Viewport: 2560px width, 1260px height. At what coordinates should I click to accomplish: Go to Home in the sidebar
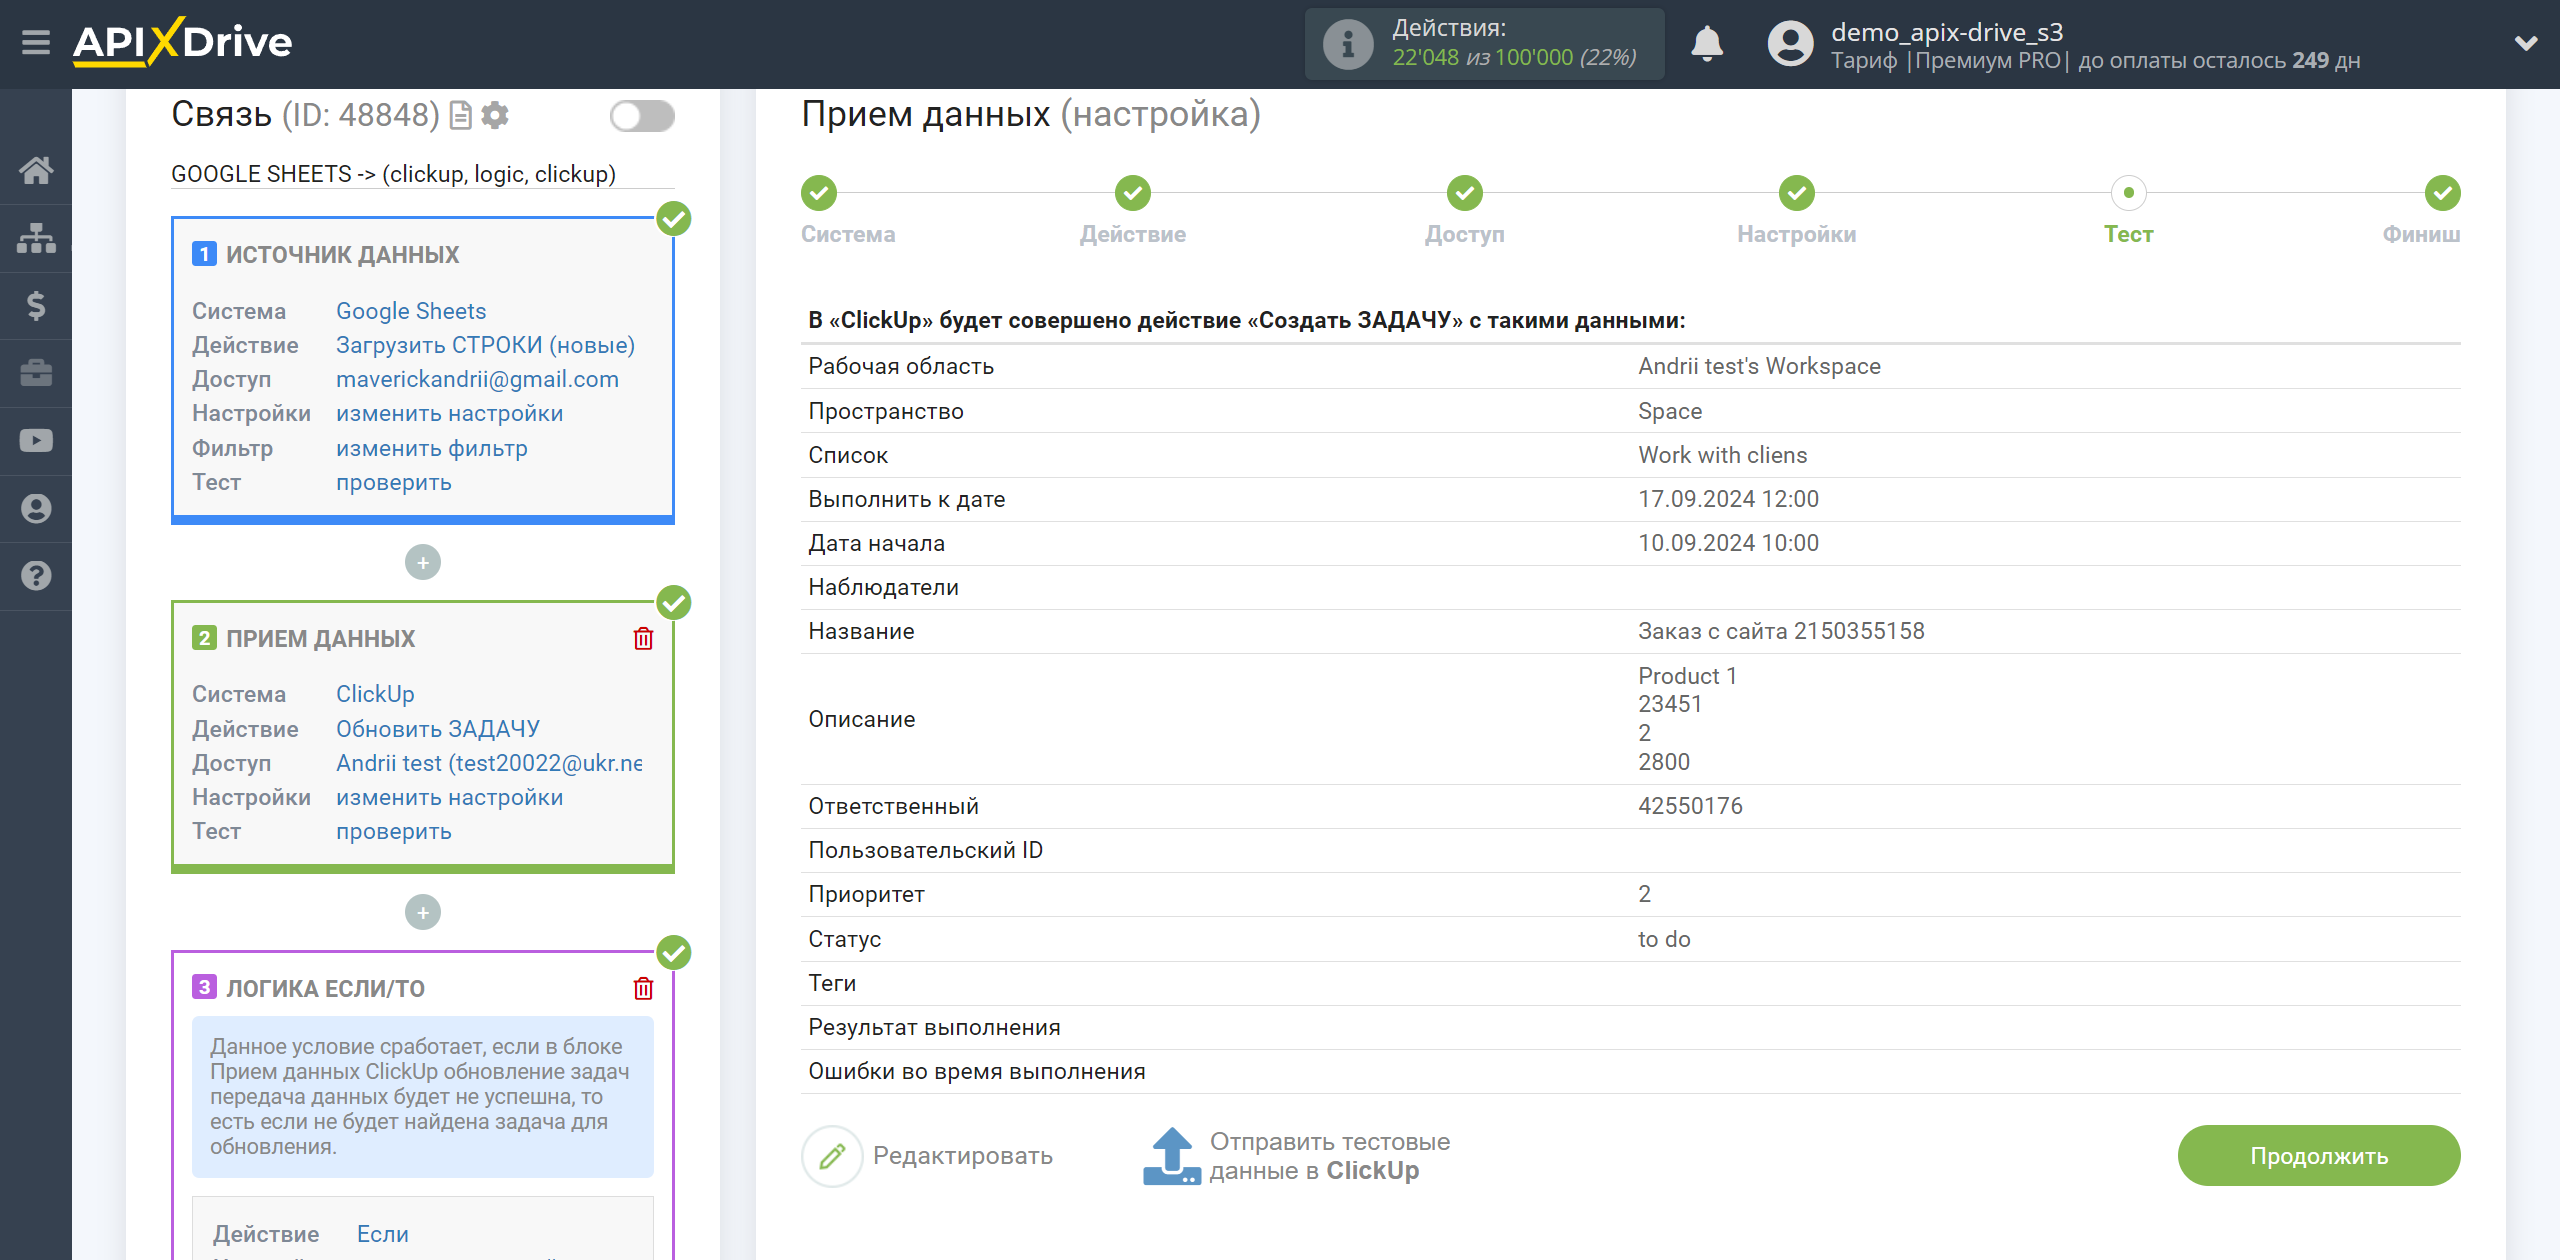(36, 170)
